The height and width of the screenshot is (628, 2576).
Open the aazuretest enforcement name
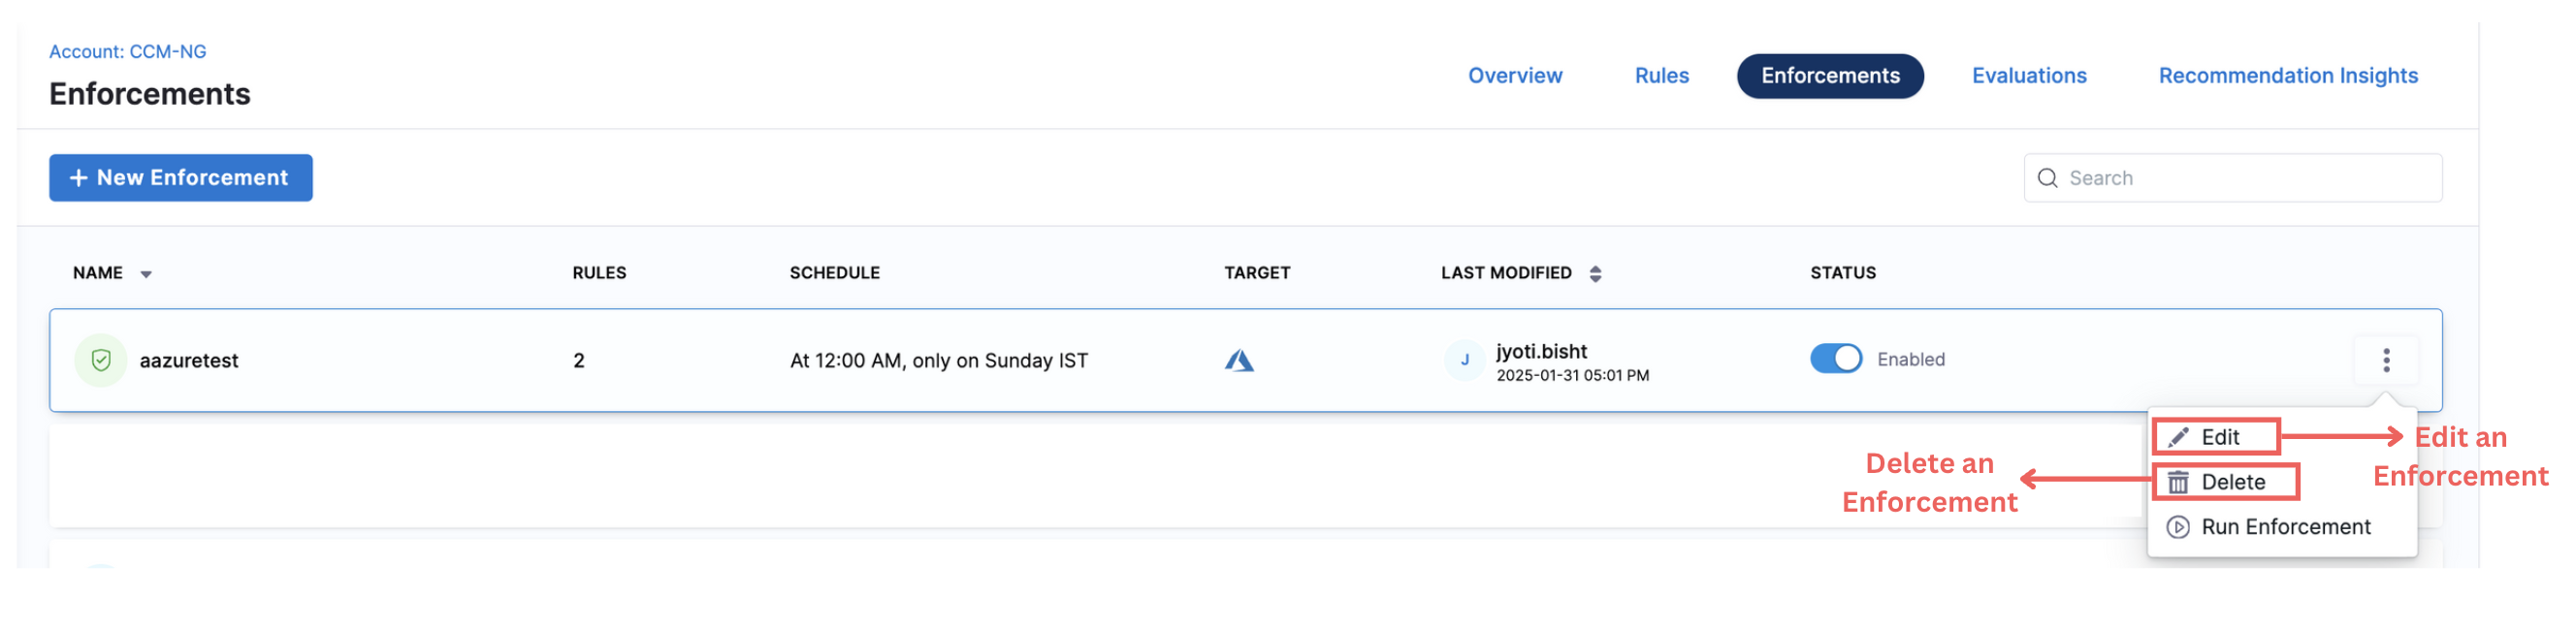[189, 361]
